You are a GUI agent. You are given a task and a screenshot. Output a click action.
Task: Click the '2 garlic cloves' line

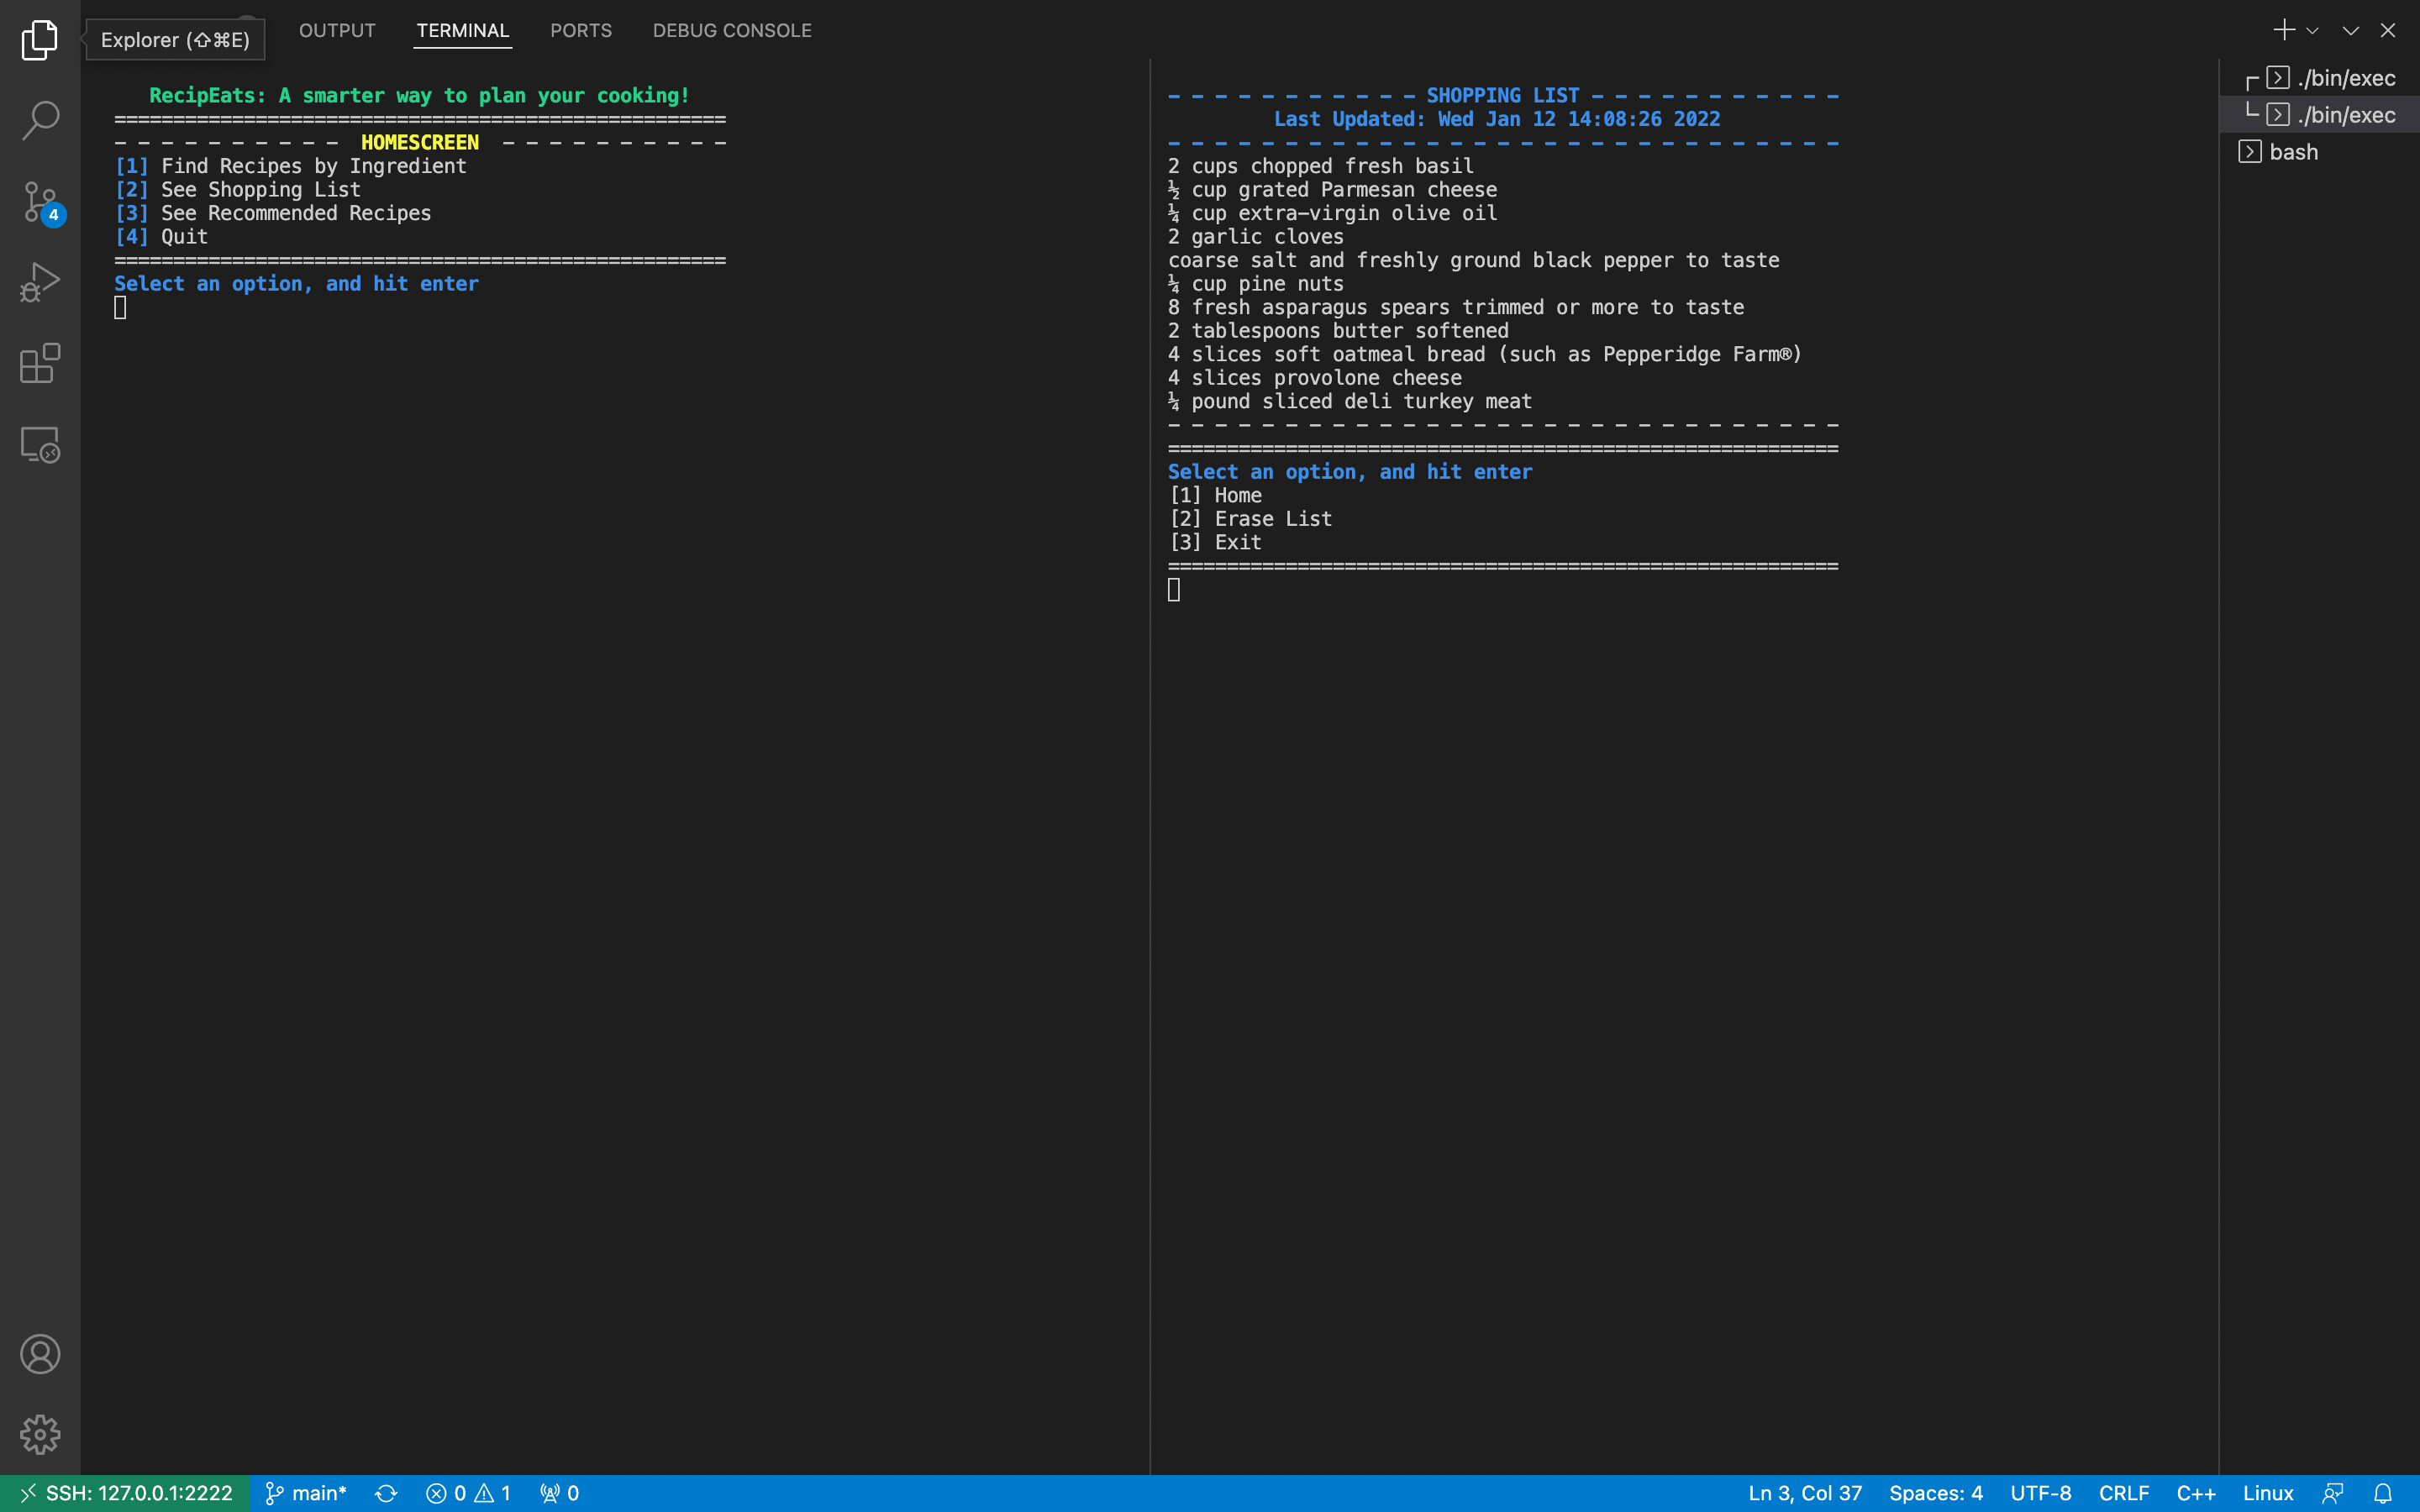click(x=1256, y=237)
